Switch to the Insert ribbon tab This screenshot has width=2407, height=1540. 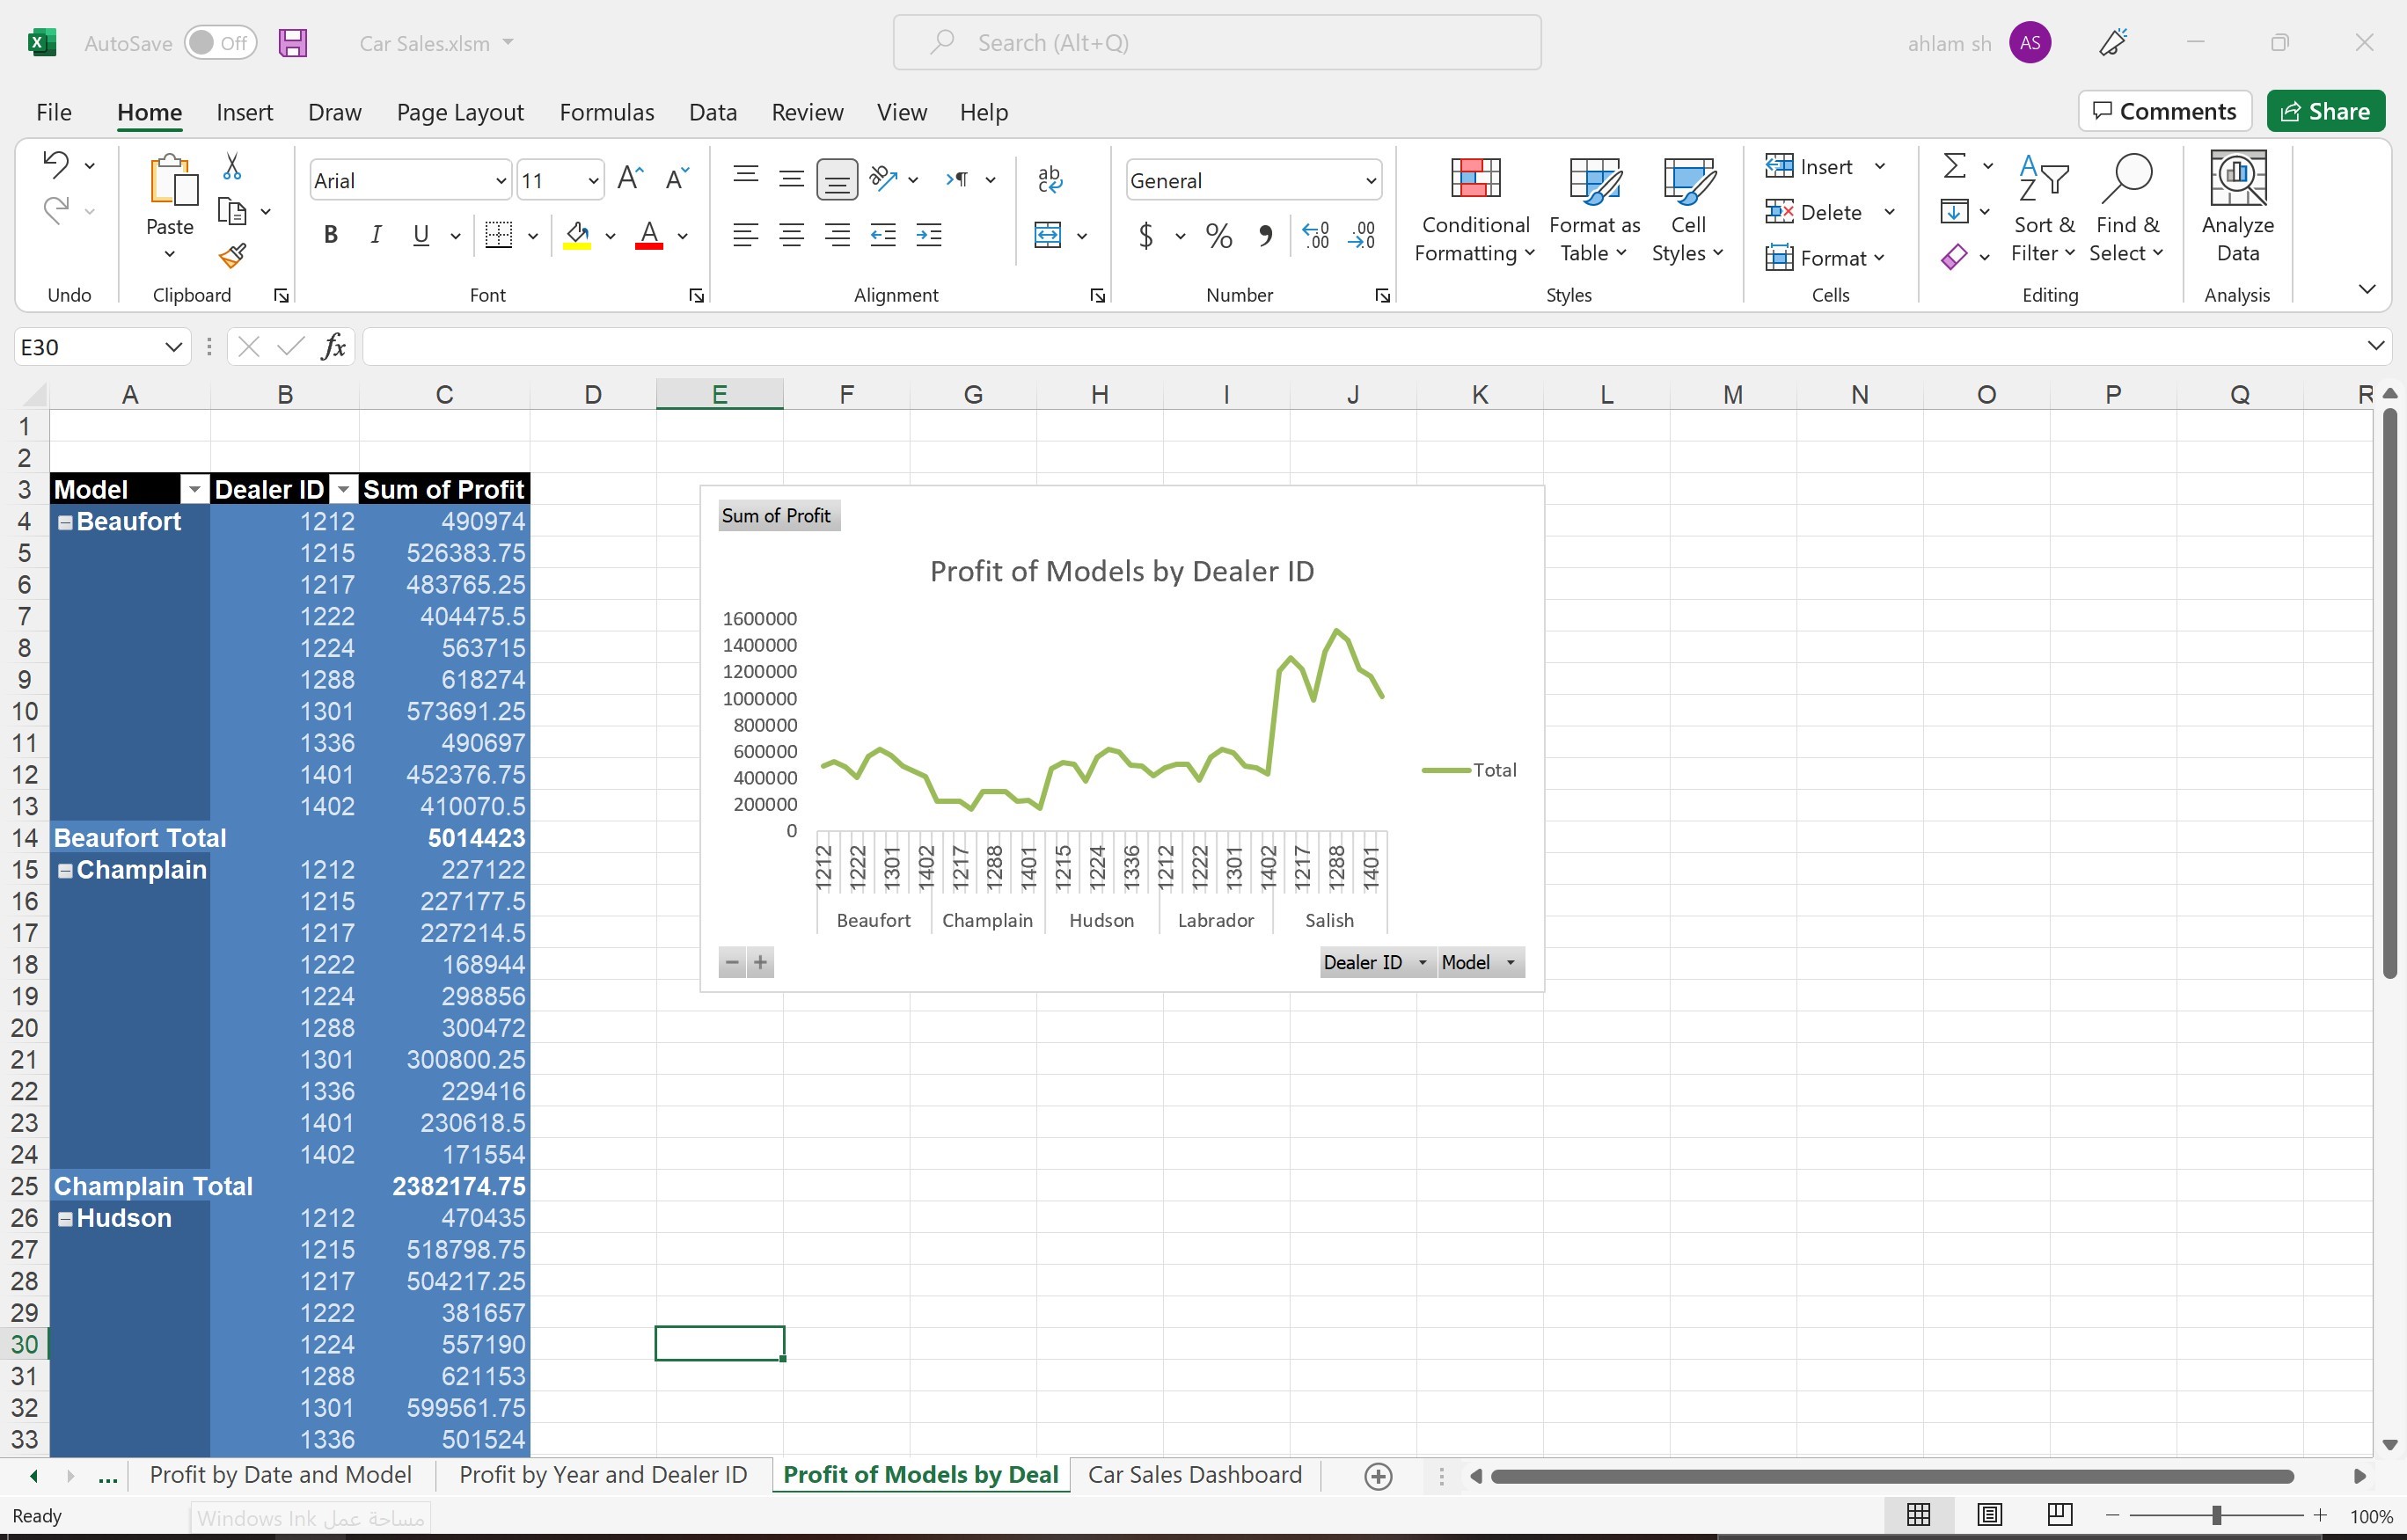pos(244,112)
